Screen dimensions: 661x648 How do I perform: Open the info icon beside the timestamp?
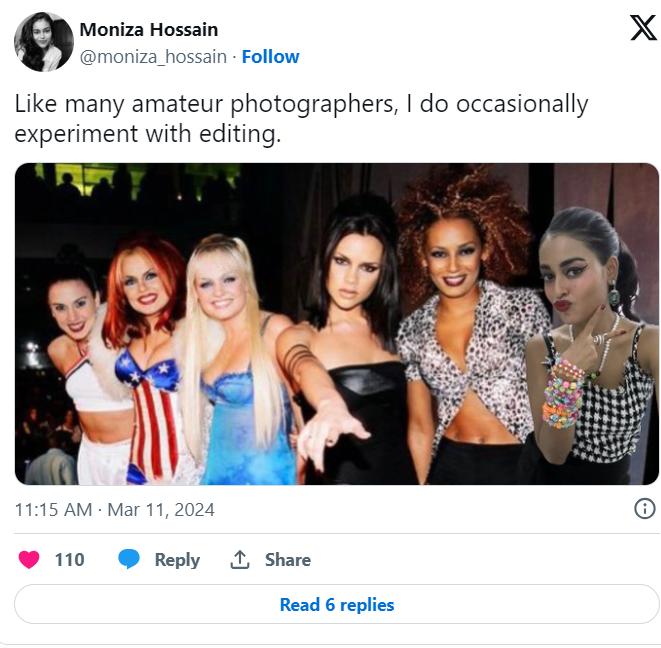(645, 509)
